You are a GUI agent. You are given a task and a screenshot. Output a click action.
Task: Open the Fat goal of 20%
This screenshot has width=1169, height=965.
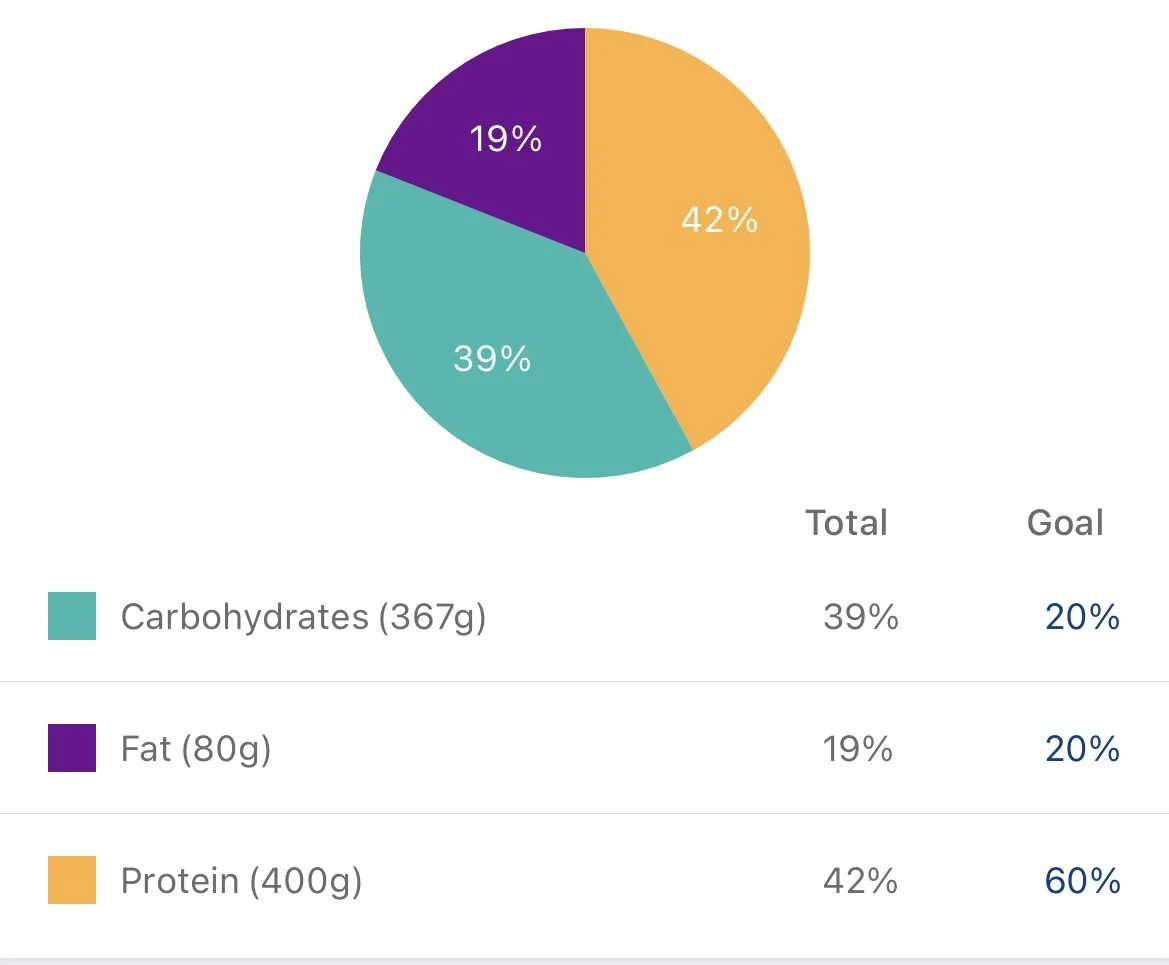1082,749
